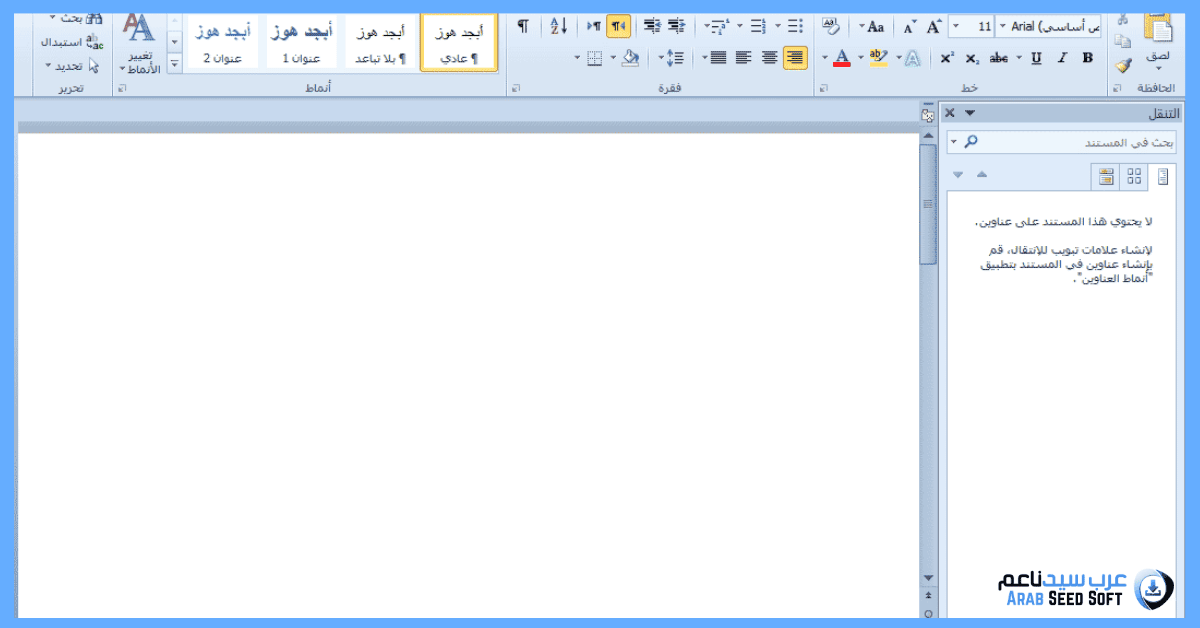
Task: Apply superscript formatting
Action: pos(946,58)
